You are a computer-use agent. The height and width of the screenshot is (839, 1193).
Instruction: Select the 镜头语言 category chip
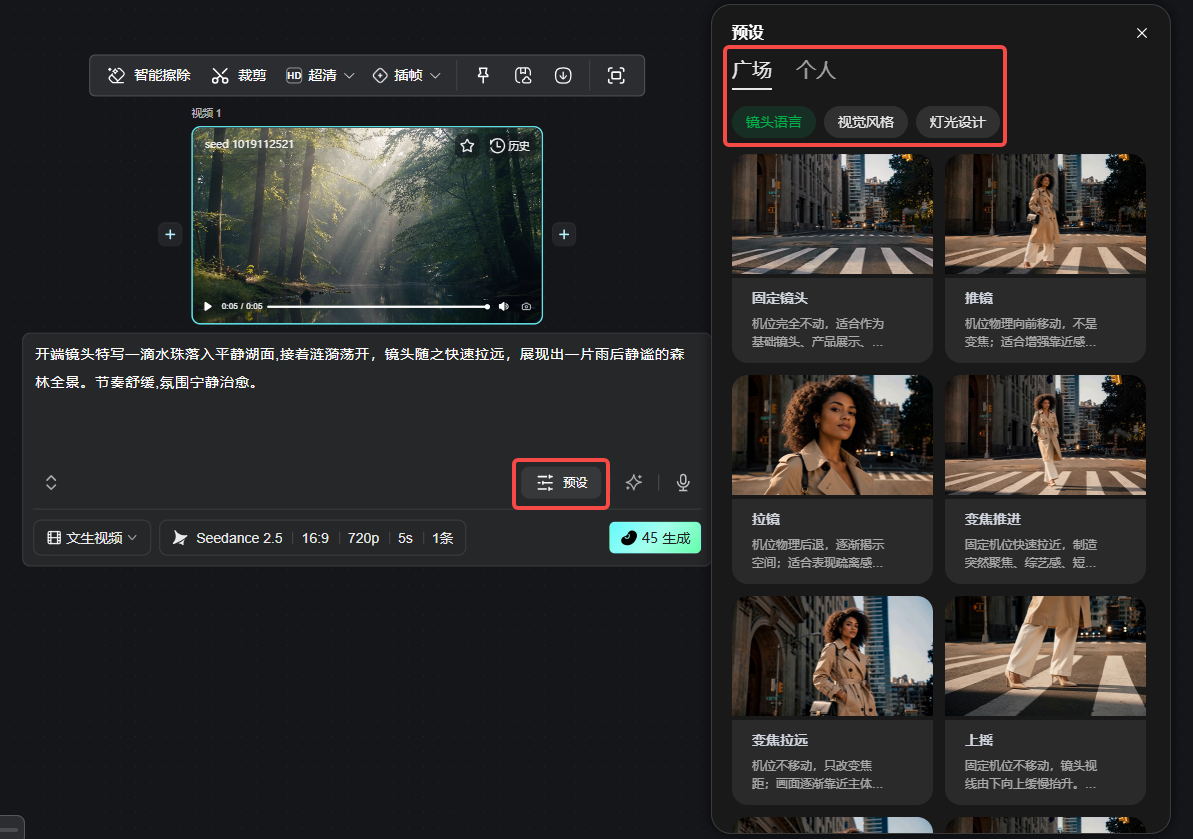[x=773, y=122]
